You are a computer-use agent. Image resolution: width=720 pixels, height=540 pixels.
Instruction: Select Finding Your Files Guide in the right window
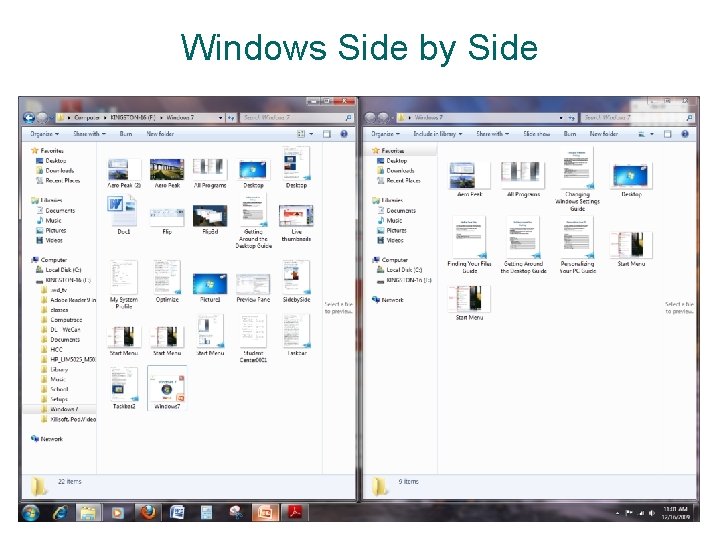point(469,245)
